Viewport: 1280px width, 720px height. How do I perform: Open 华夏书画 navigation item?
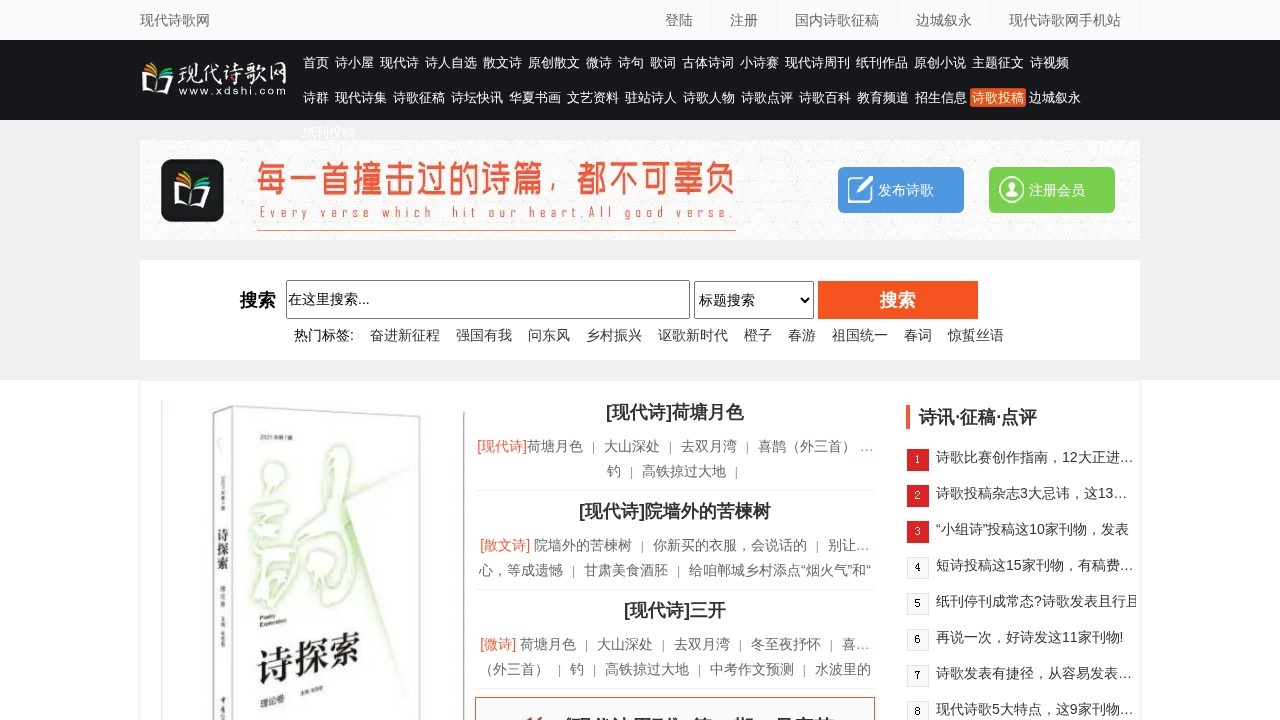(x=535, y=97)
